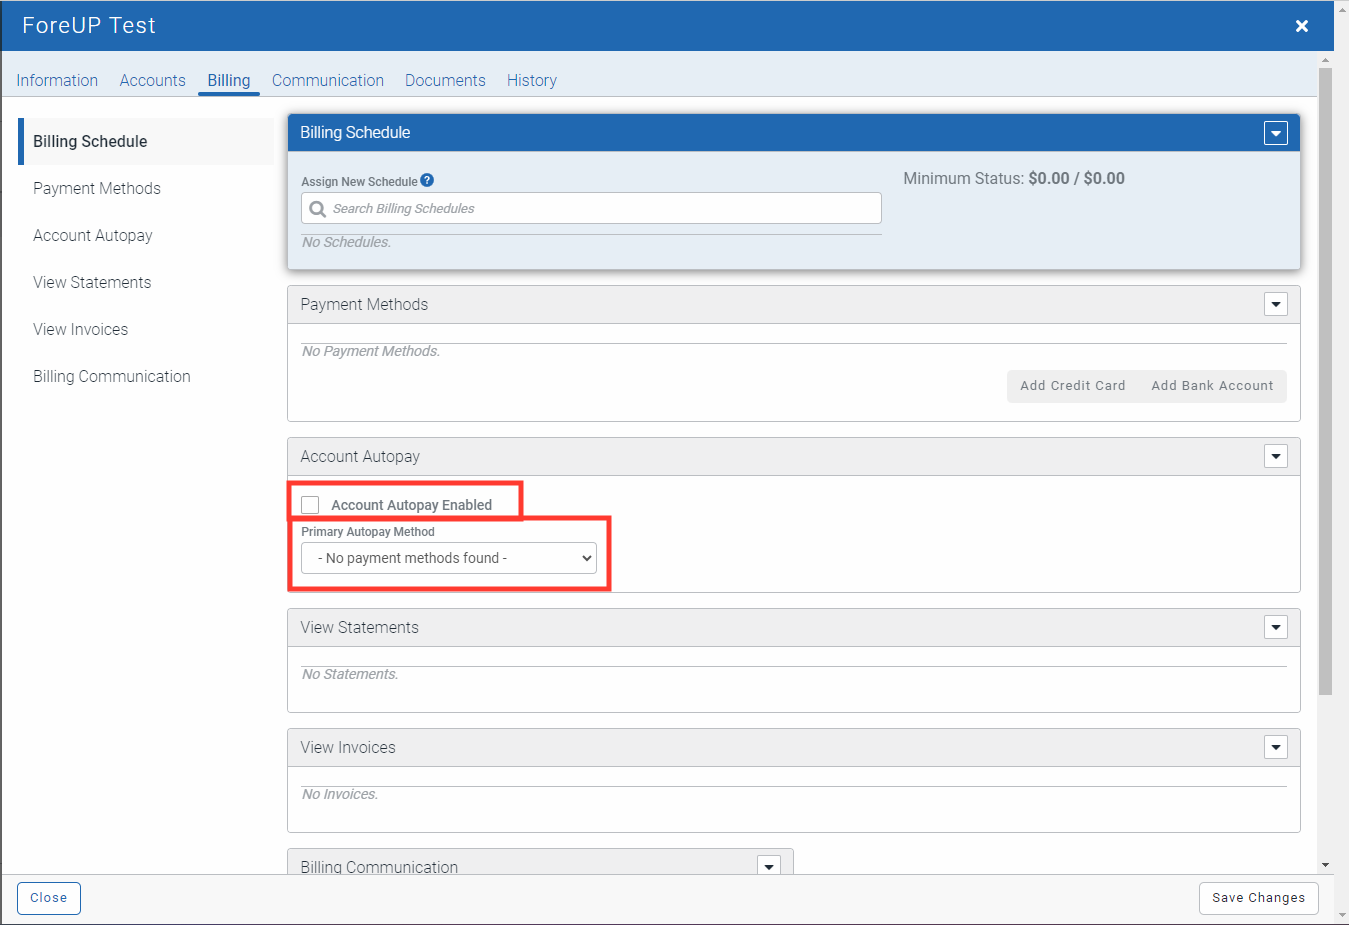Image resolution: width=1349 pixels, height=925 pixels.
Task: Open the Primary Autopay Method dropdown
Action: pyautogui.click(x=449, y=558)
